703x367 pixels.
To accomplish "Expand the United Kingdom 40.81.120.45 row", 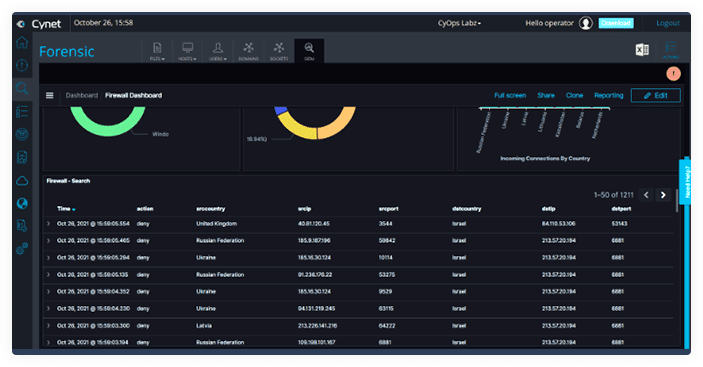I will click(x=48, y=224).
